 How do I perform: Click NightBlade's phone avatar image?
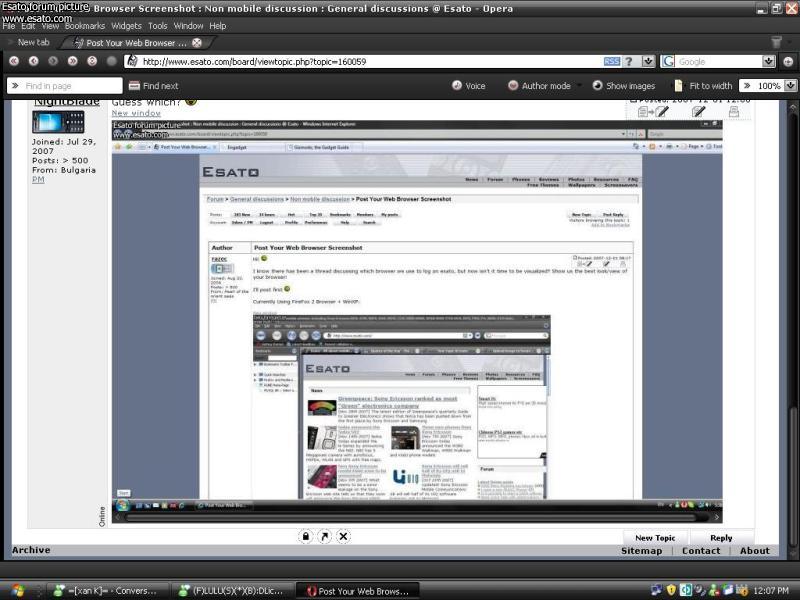[x=58, y=122]
